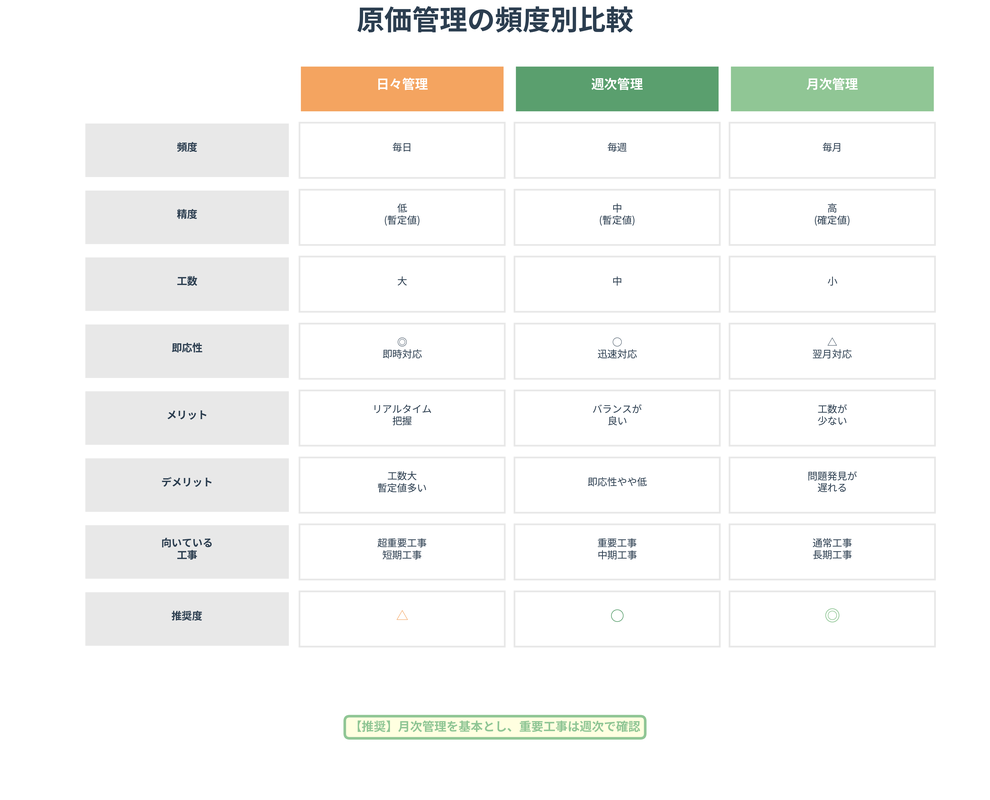Click the 通常工事 長期工事 cell
Viewport: 990px width, 800px height.
pos(832,552)
